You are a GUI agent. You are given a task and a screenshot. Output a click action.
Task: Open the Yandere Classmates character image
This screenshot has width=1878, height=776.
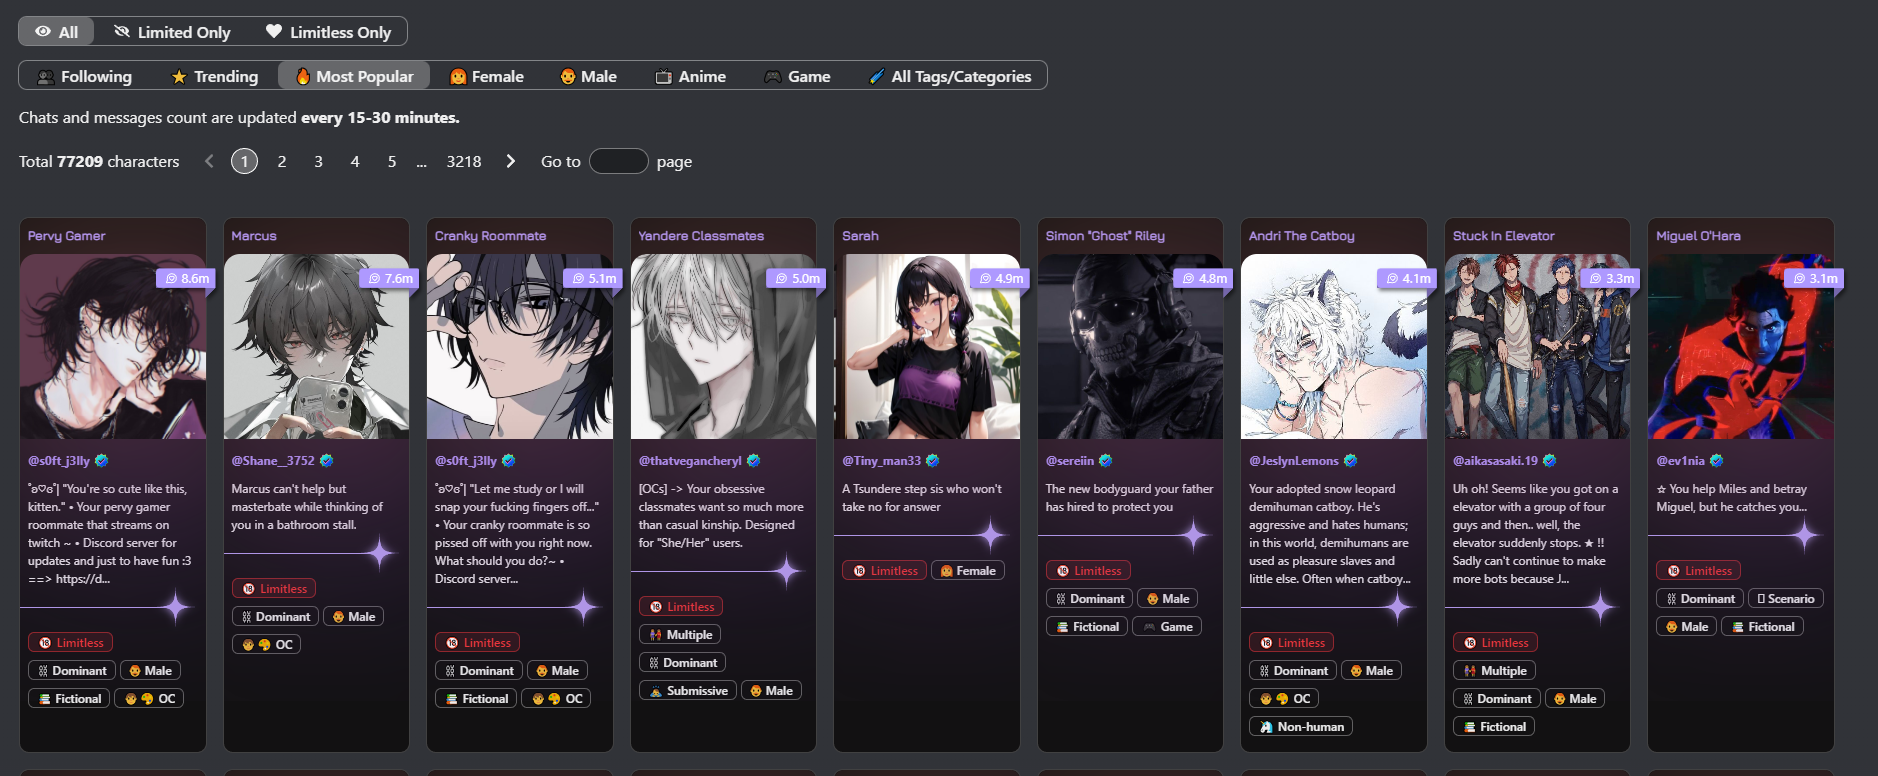(x=723, y=346)
